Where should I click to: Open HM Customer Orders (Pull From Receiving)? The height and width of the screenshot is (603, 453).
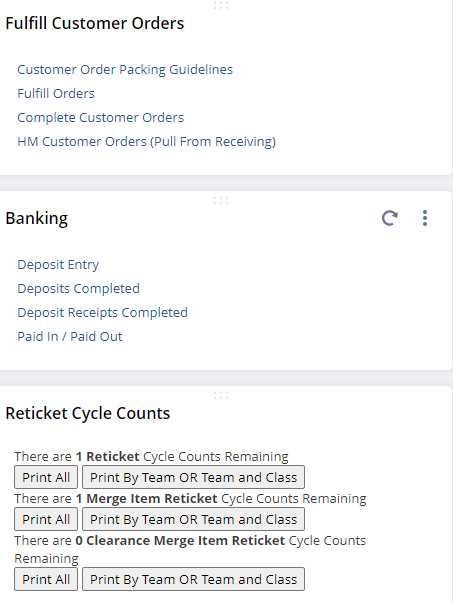pyautogui.click(x=147, y=142)
